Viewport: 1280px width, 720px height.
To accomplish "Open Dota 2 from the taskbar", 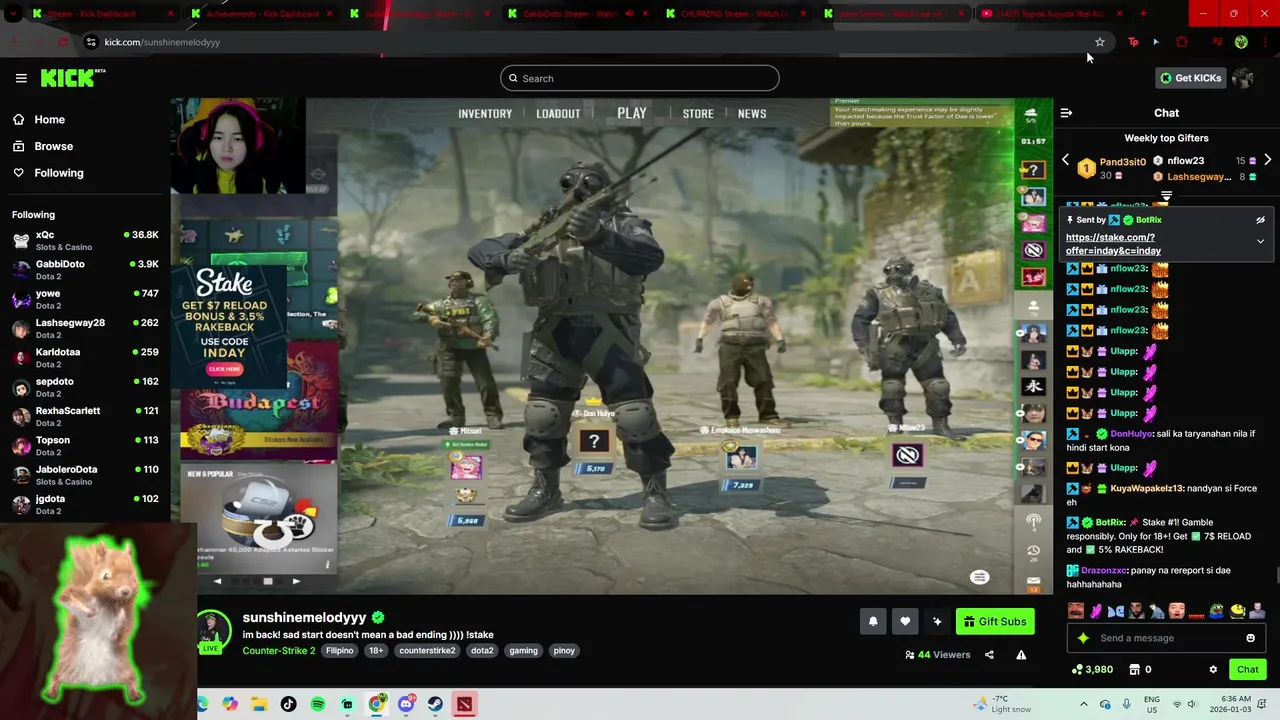I will [465, 704].
